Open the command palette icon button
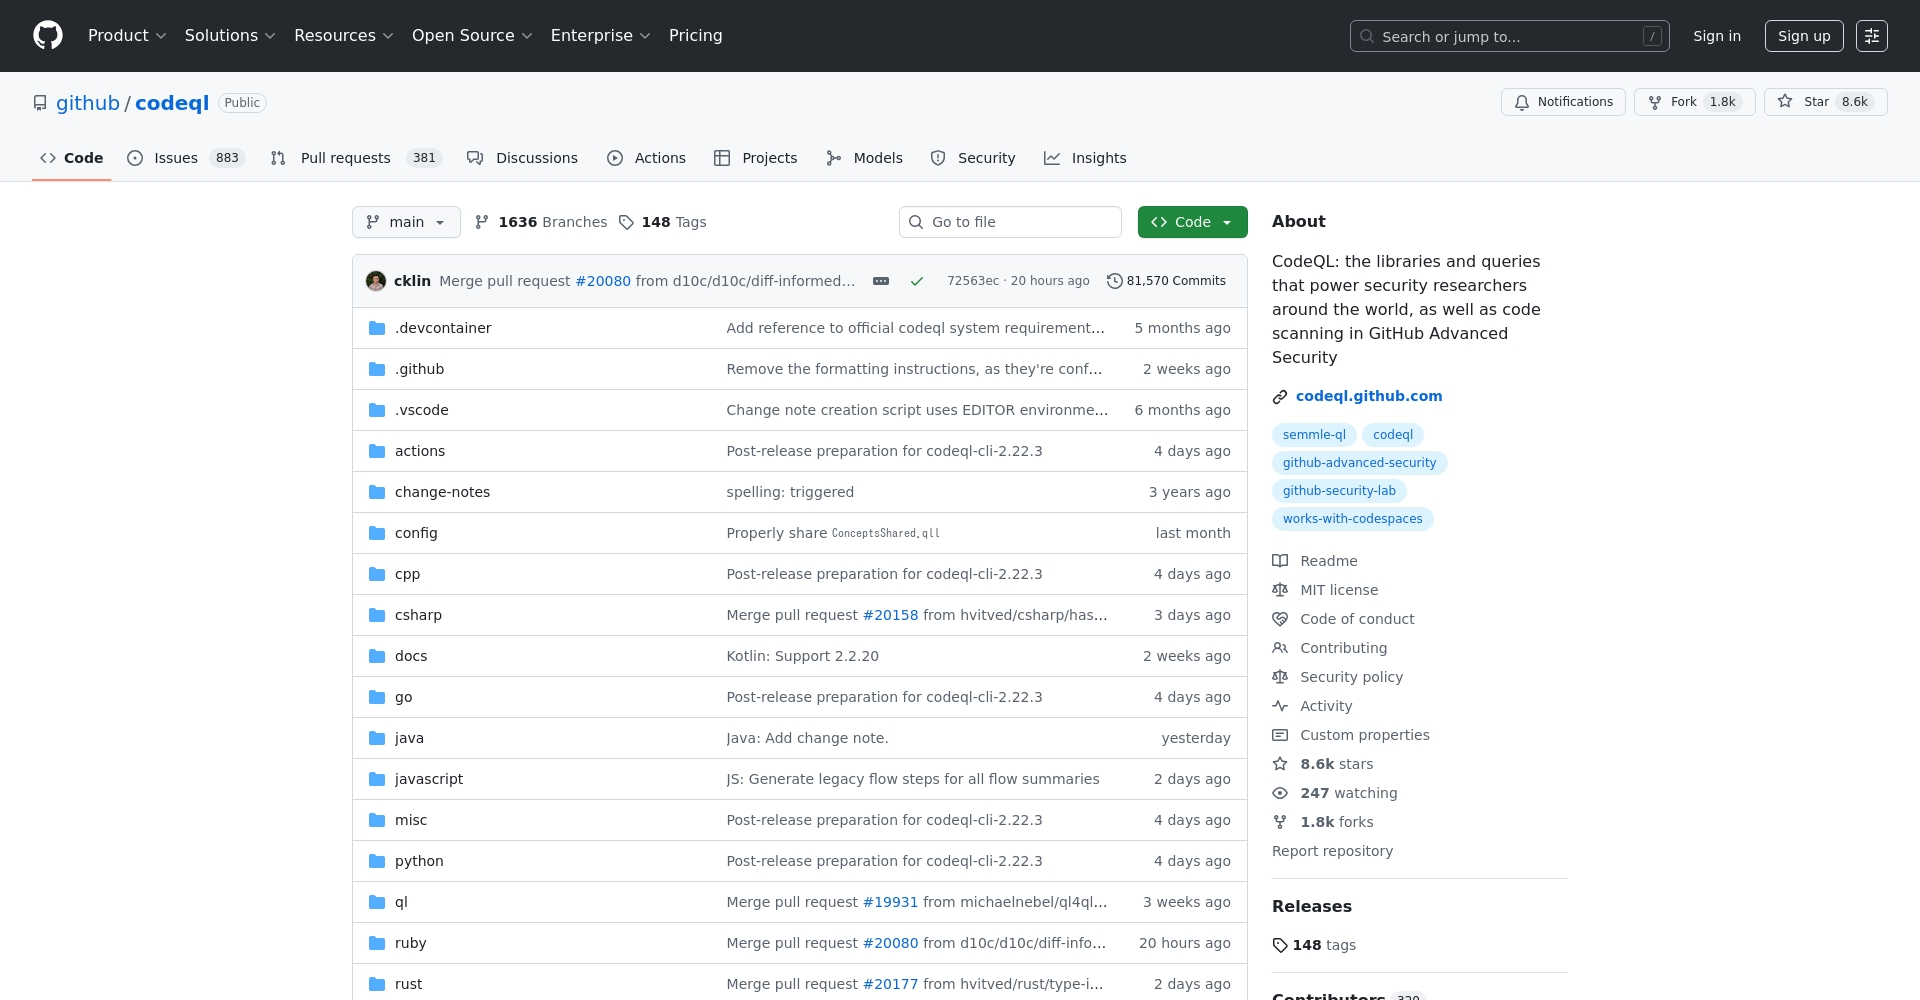 click(1871, 36)
